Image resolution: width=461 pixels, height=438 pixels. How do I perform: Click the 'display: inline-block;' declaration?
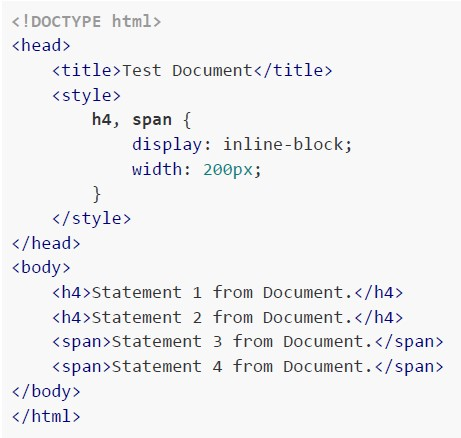(242, 145)
